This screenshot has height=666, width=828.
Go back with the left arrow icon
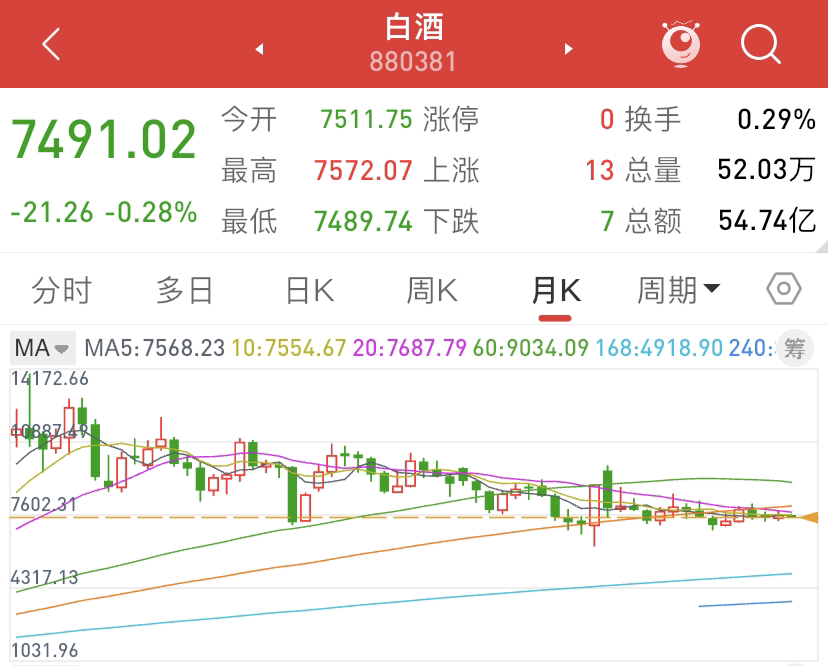point(51,44)
